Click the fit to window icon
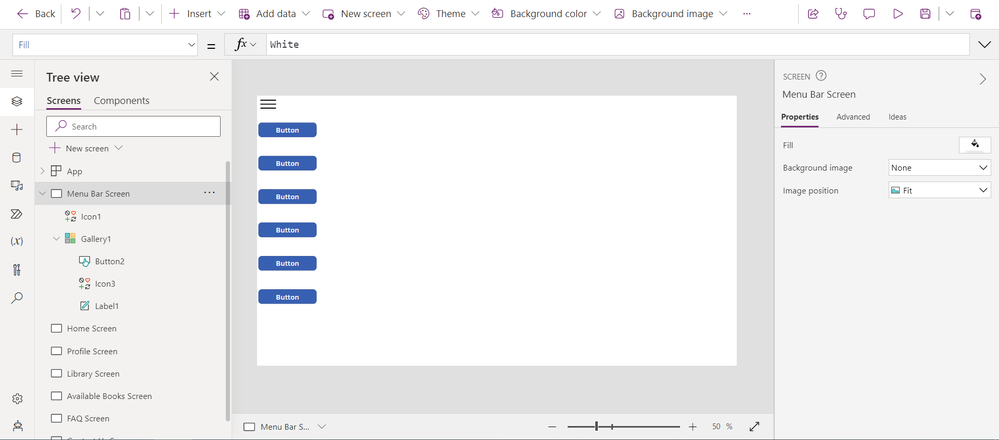 (x=754, y=426)
